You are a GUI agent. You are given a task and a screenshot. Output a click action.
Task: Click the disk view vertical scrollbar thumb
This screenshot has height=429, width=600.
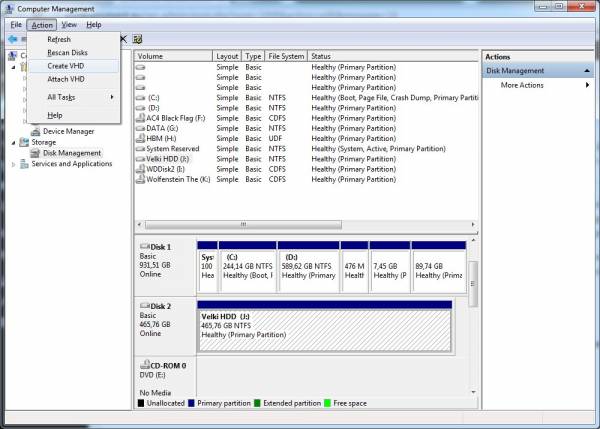(473, 284)
